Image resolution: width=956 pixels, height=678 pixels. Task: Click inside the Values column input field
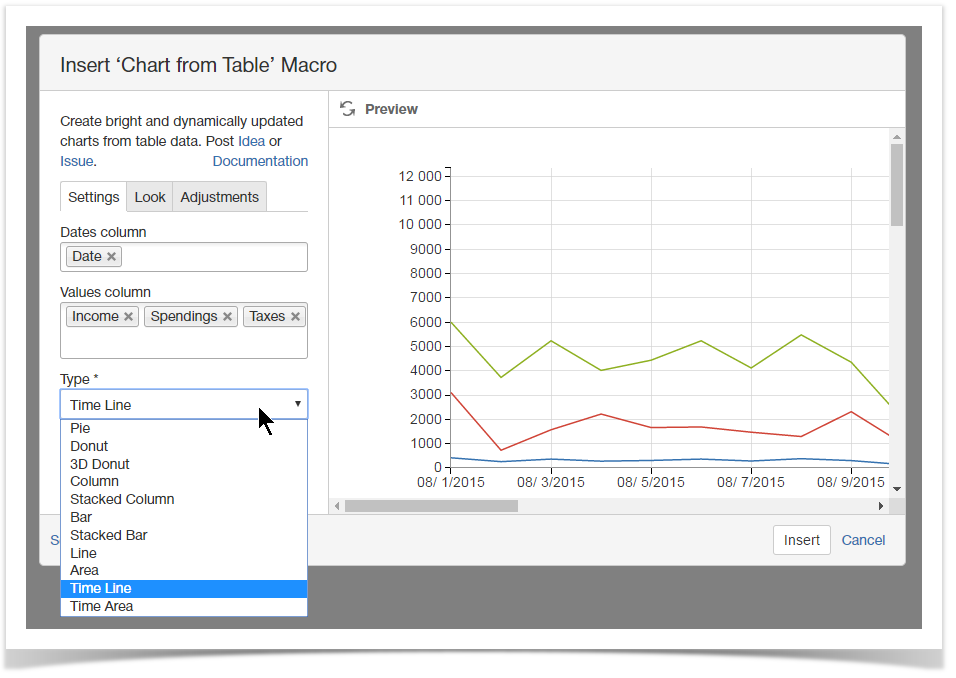[x=184, y=343]
